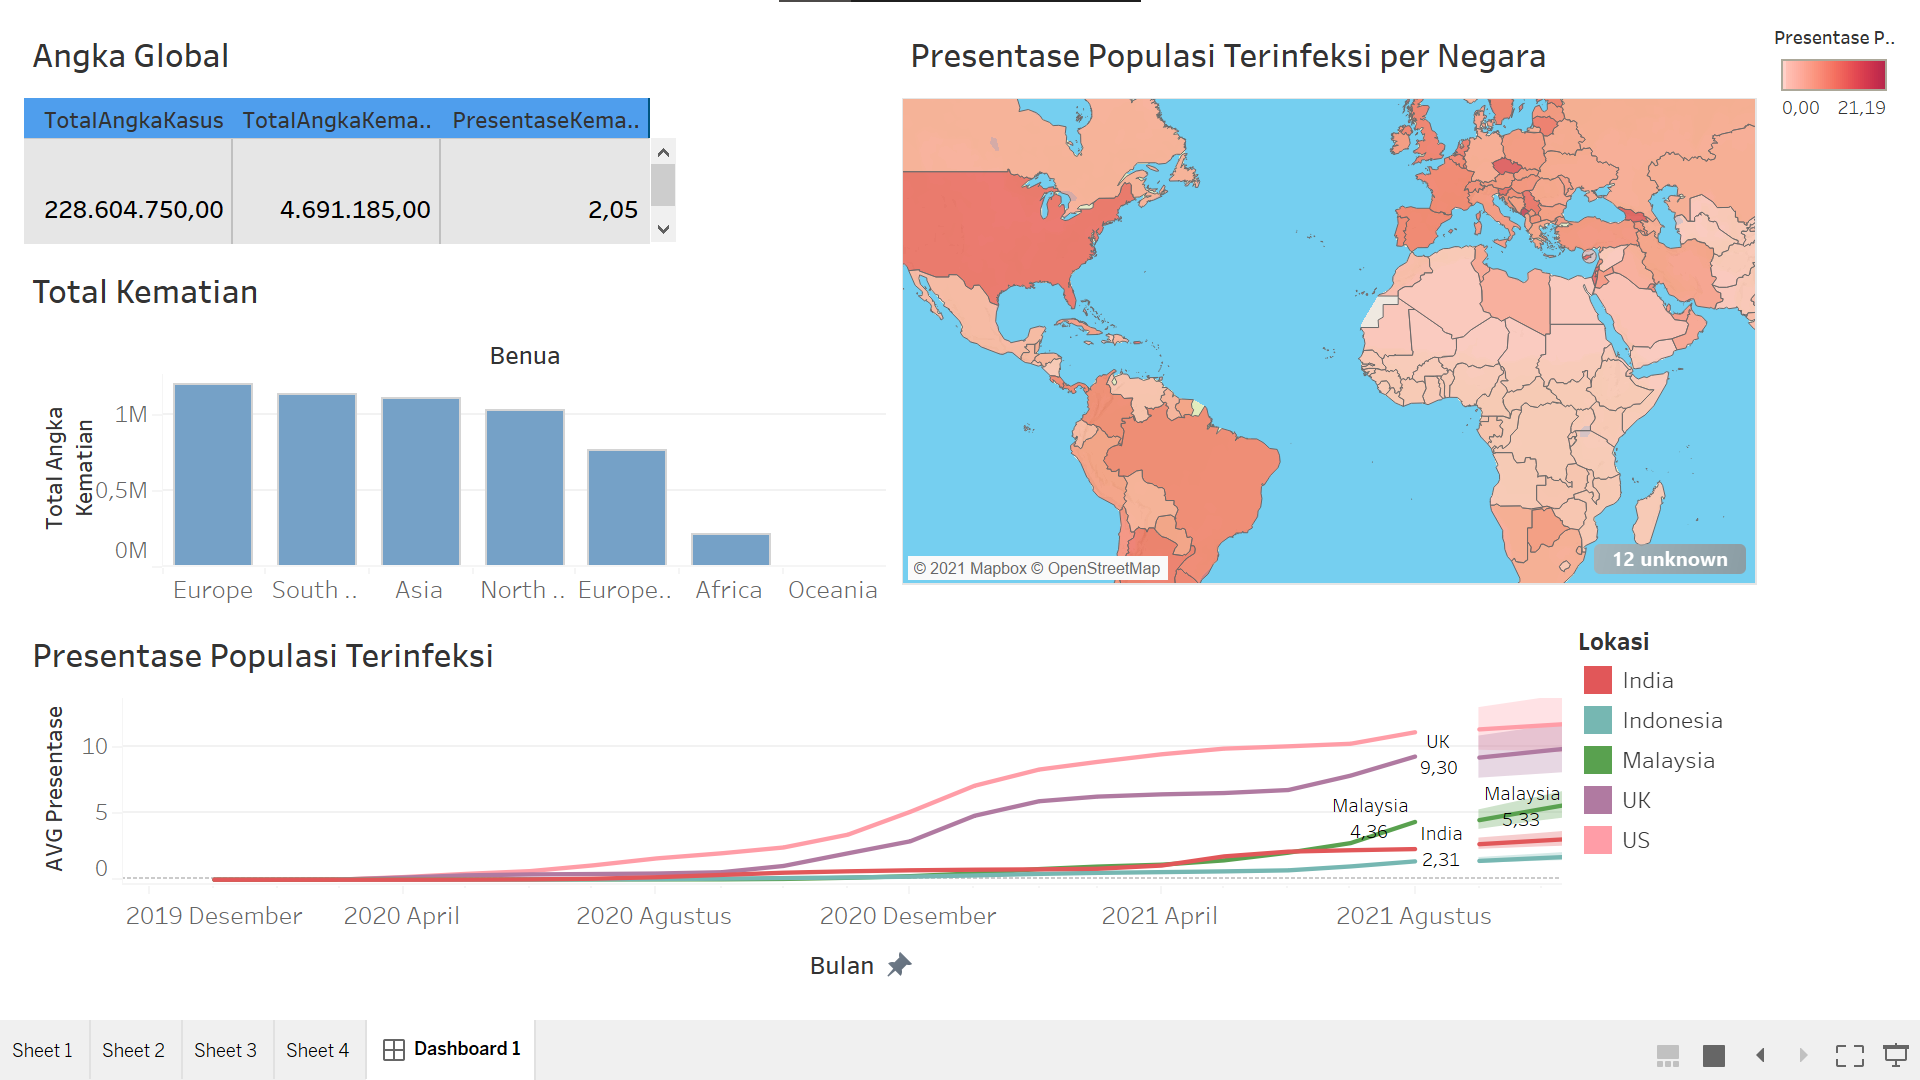1920x1080 pixels.
Task: Click the pin icon next to Bulan
Action: [901, 964]
